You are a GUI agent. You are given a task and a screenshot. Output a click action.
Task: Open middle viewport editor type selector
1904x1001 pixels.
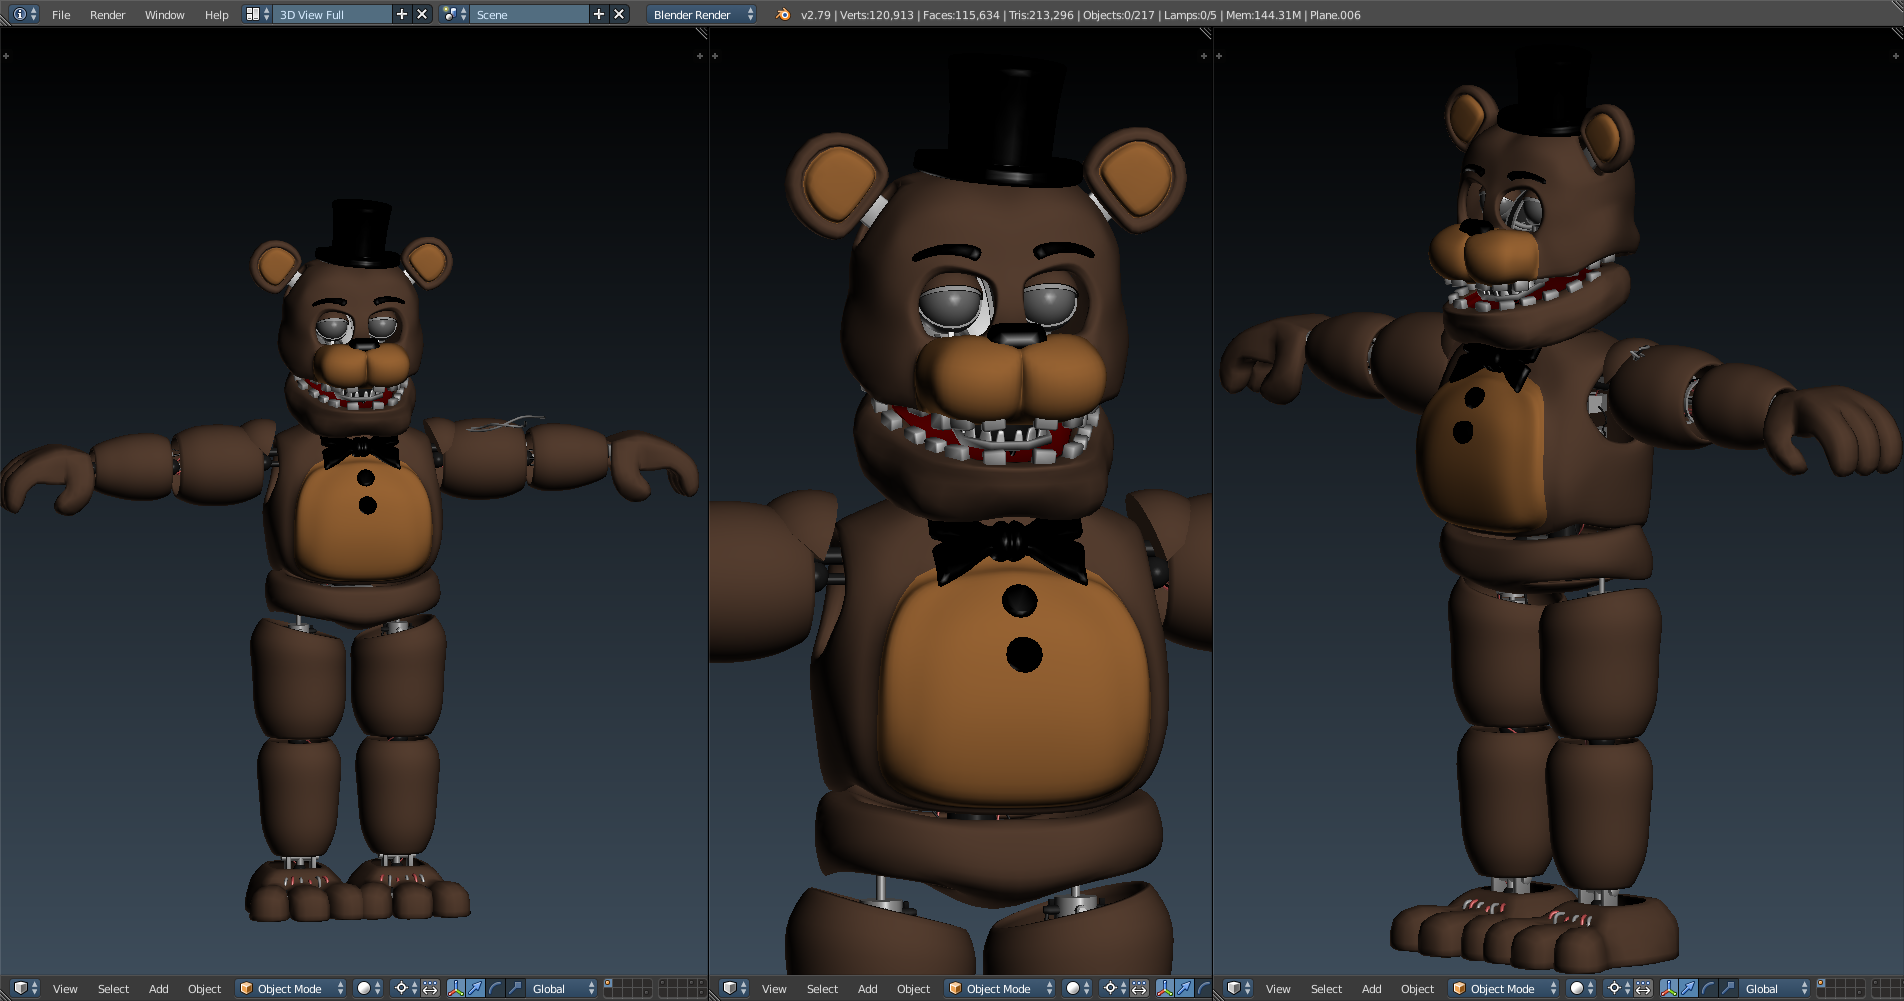point(734,988)
